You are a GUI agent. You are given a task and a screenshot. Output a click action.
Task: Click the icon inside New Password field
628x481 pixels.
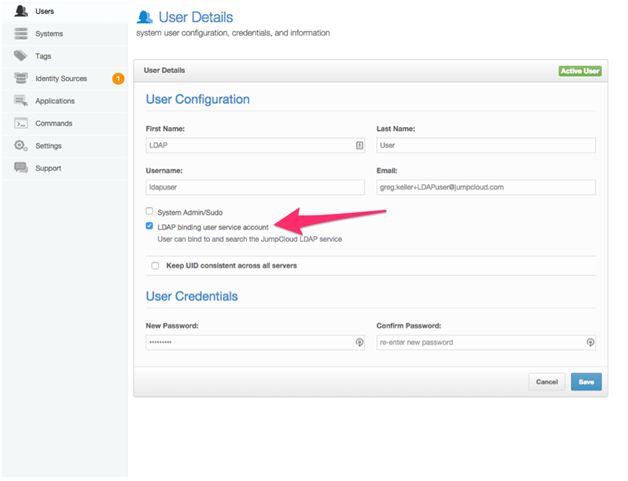[x=359, y=342]
